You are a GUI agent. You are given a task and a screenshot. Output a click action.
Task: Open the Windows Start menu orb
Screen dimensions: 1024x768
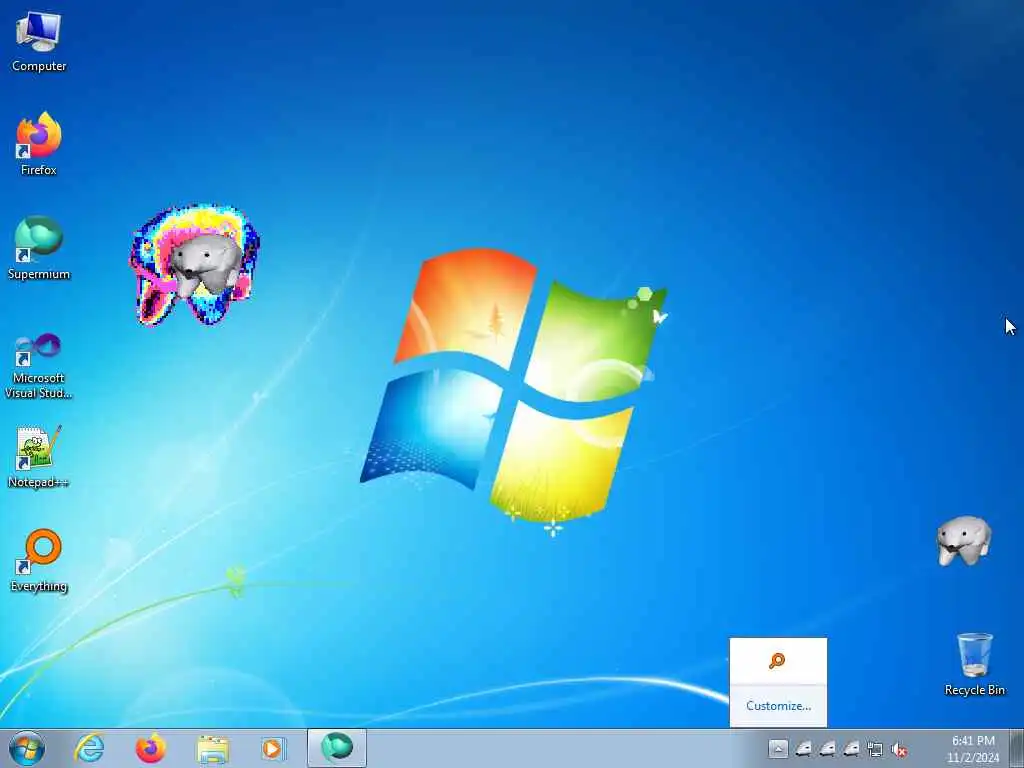click(27, 748)
